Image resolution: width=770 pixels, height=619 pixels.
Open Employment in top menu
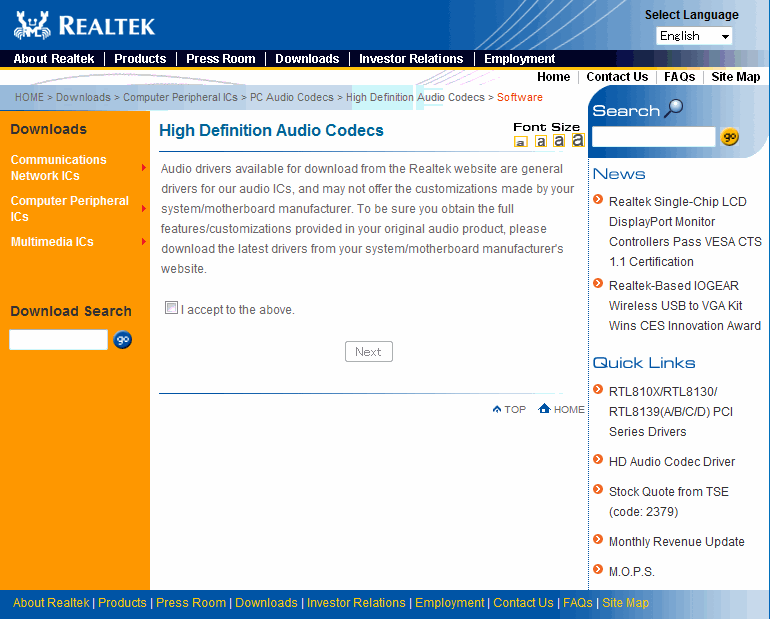pyautogui.click(x=520, y=59)
